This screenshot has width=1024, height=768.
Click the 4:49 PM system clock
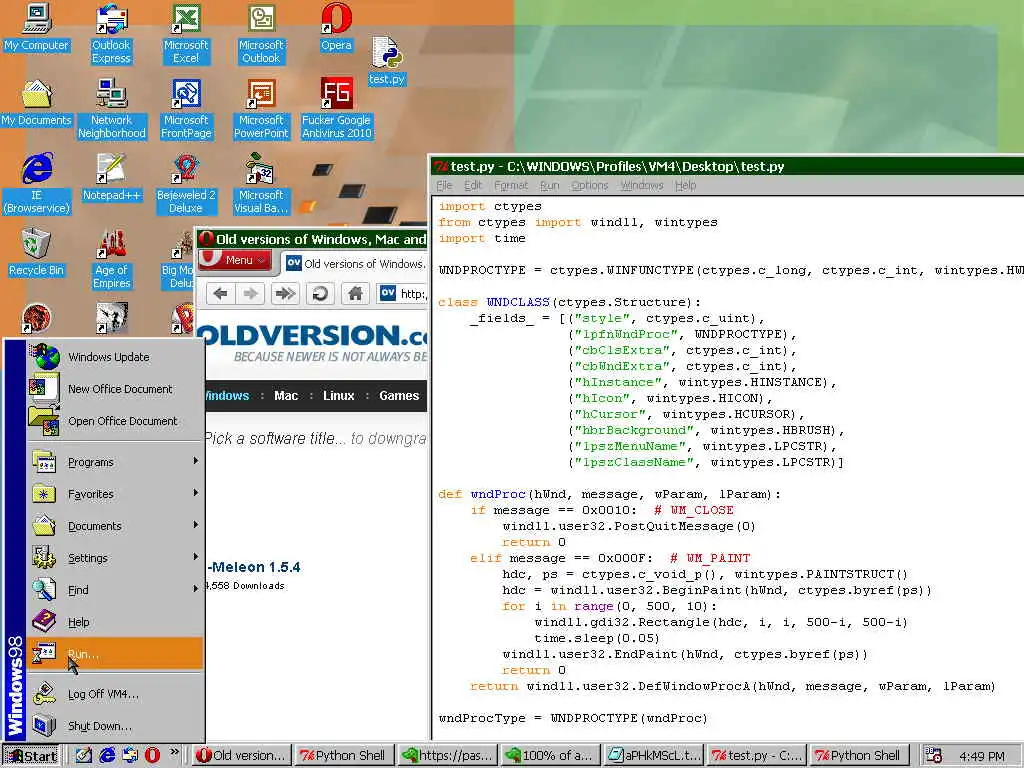pos(982,756)
